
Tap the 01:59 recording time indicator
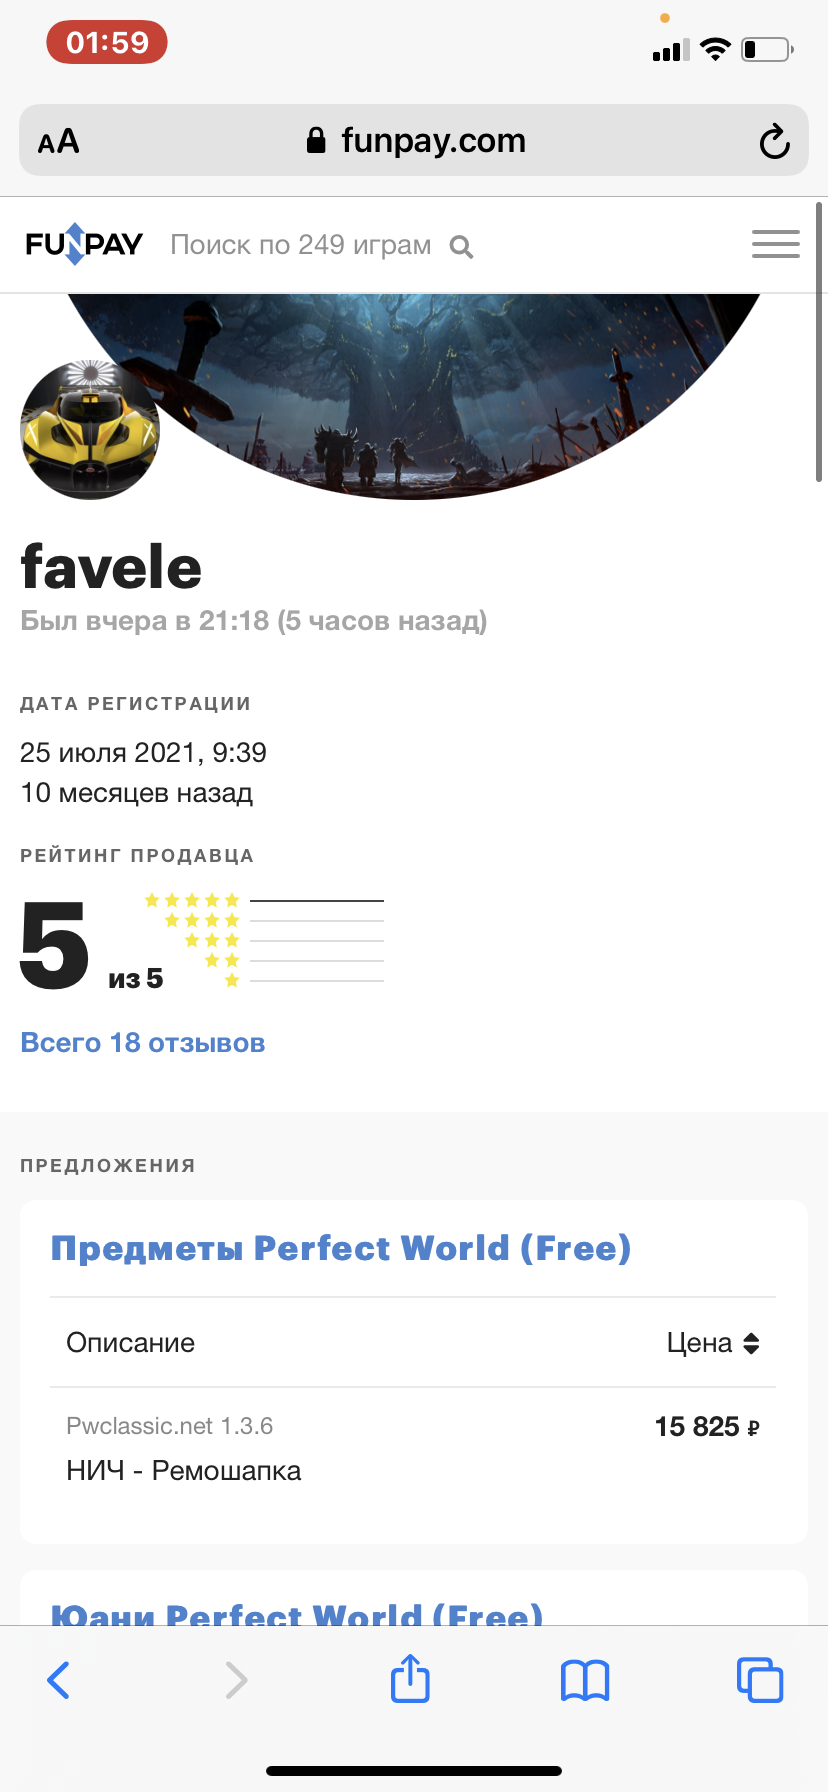coord(107,43)
